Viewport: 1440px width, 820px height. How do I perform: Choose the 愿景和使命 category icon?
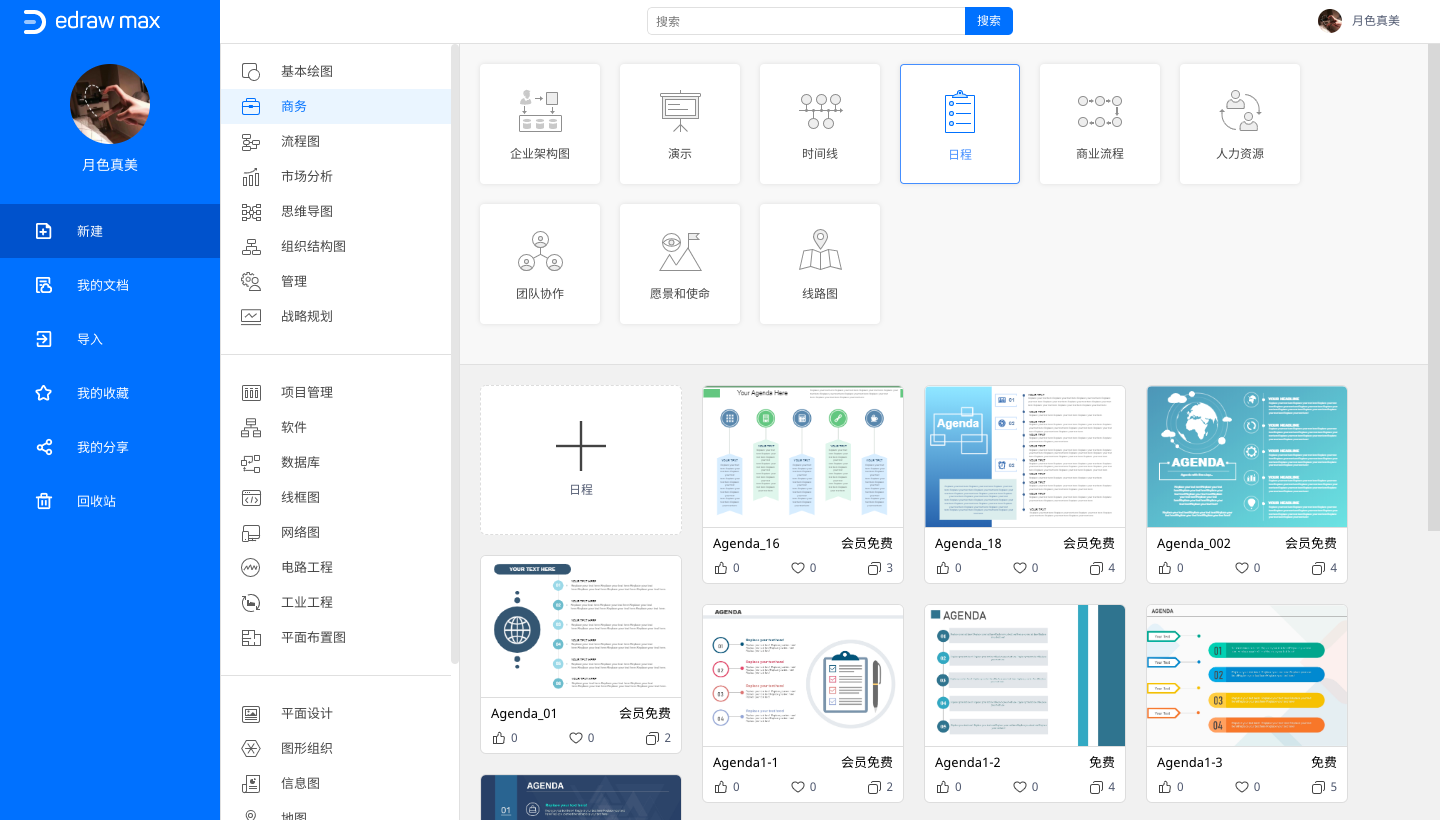click(x=680, y=263)
